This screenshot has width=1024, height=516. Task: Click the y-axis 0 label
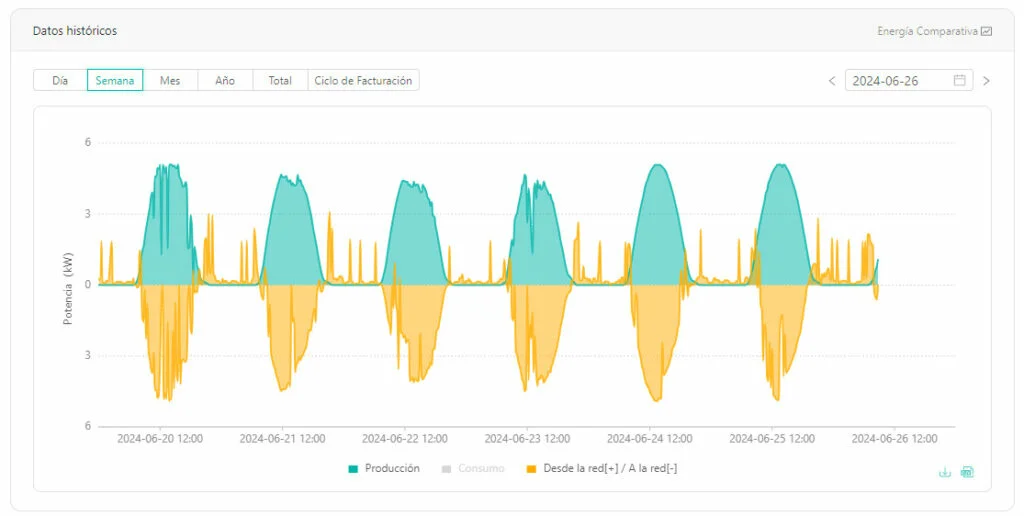click(88, 285)
